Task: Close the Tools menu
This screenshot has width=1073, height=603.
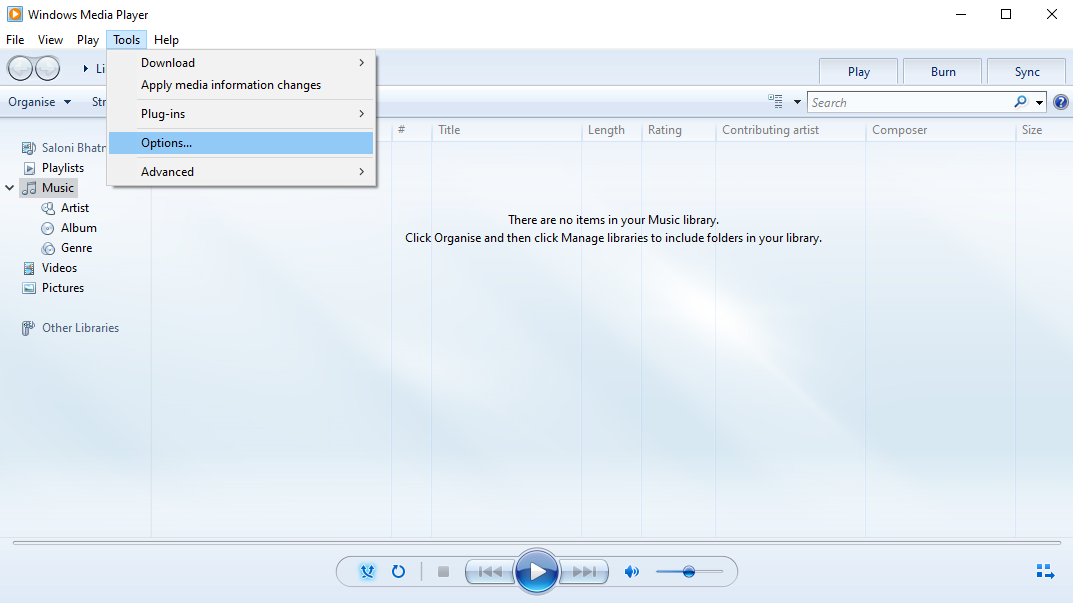Action: pyautogui.click(x=127, y=40)
